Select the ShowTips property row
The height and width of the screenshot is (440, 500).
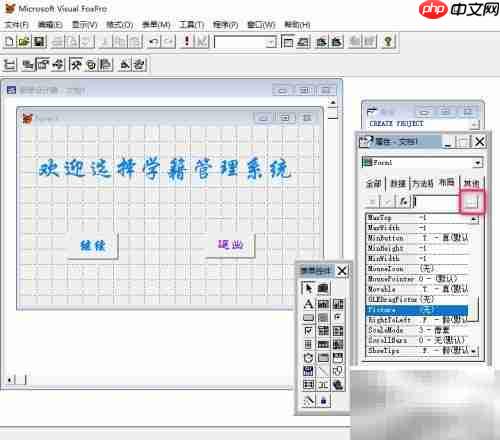pos(417,351)
